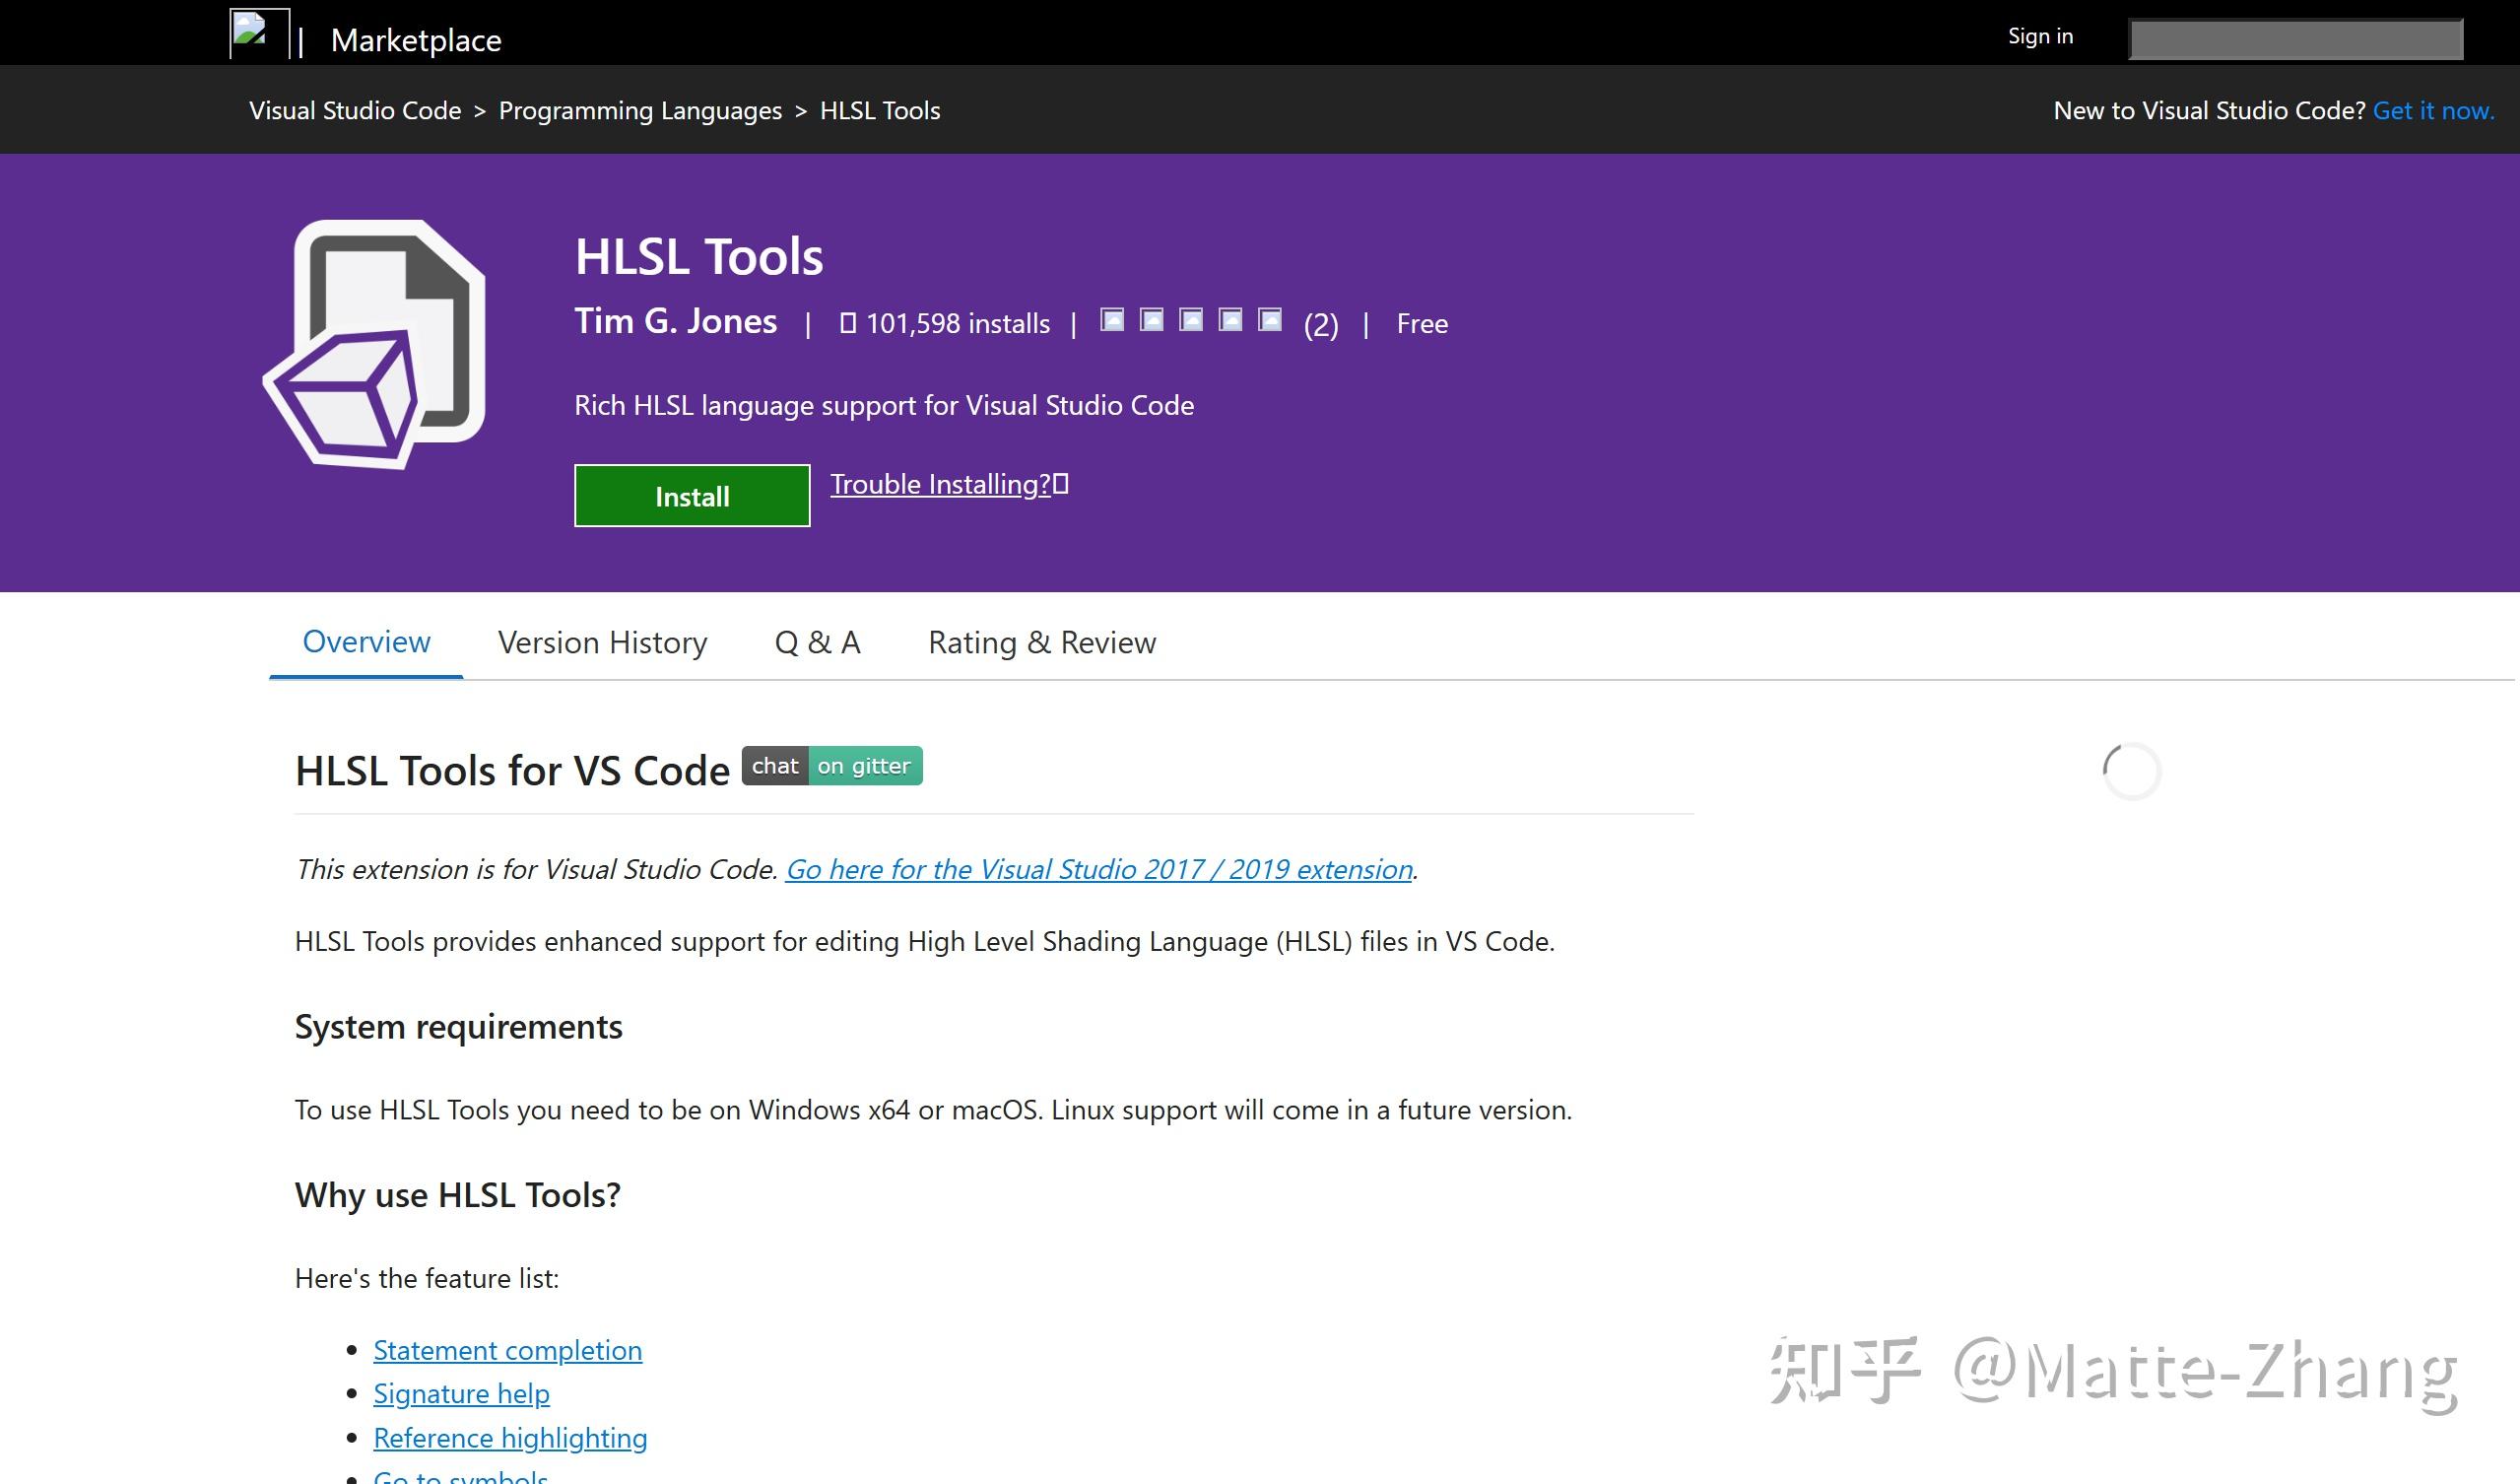Click the loading spinner on the right
This screenshot has width=2520, height=1484.
pyautogui.click(x=2131, y=771)
